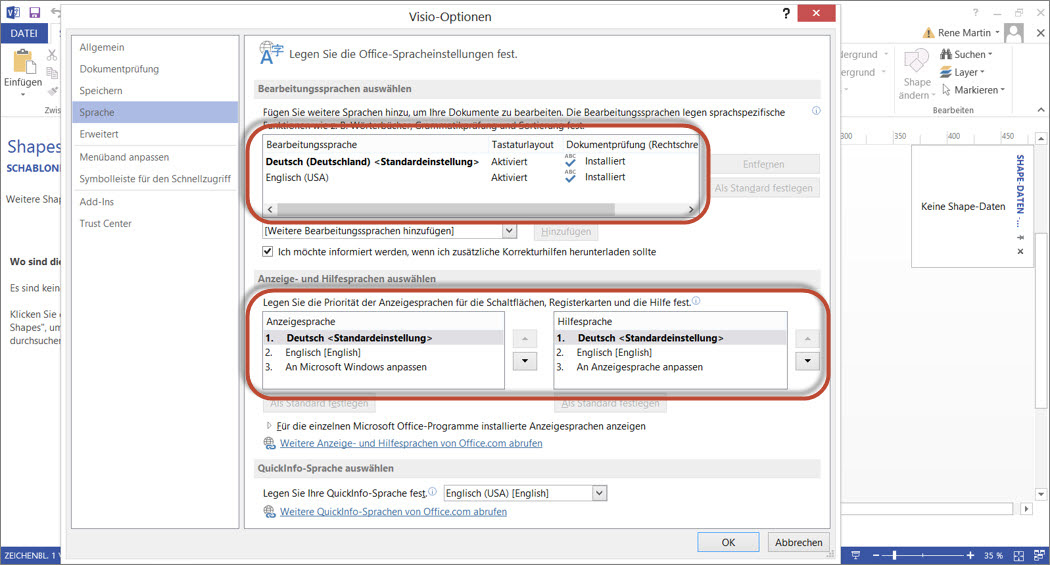Select Dokumentprüfung in options sidebar
The height and width of the screenshot is (565, 1050).
[155, 69]
